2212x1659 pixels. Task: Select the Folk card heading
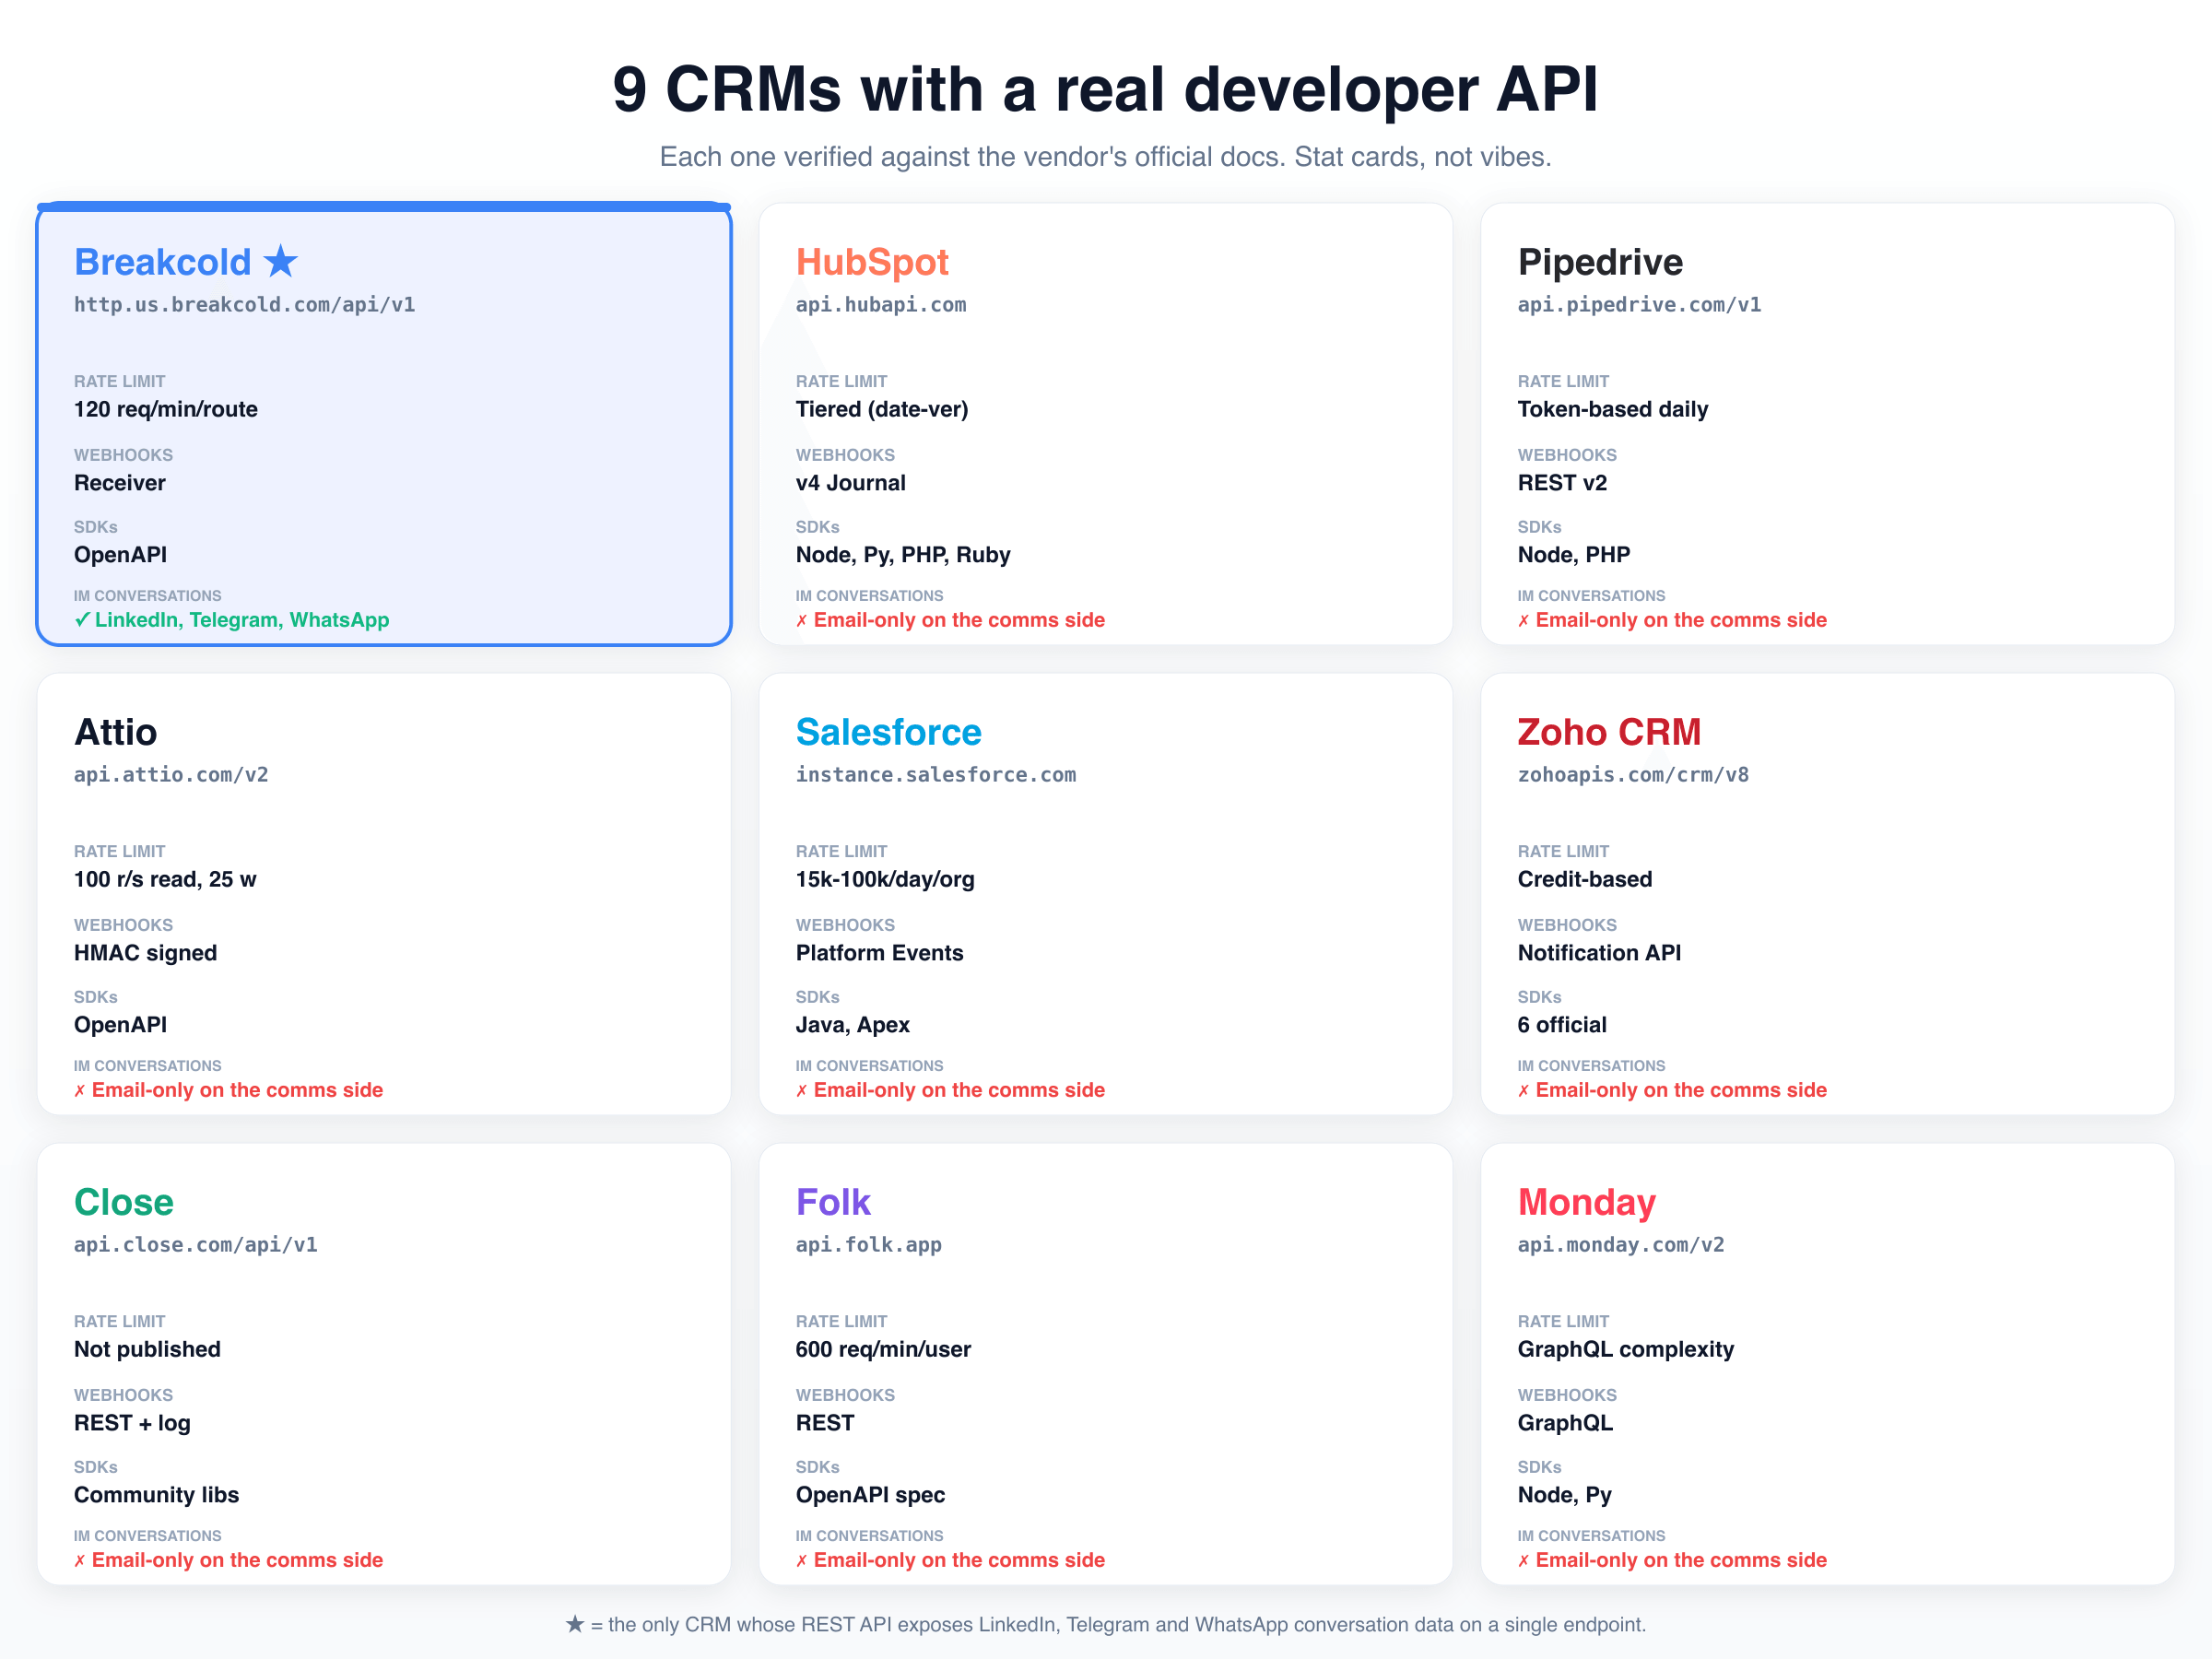point(833,1202)
